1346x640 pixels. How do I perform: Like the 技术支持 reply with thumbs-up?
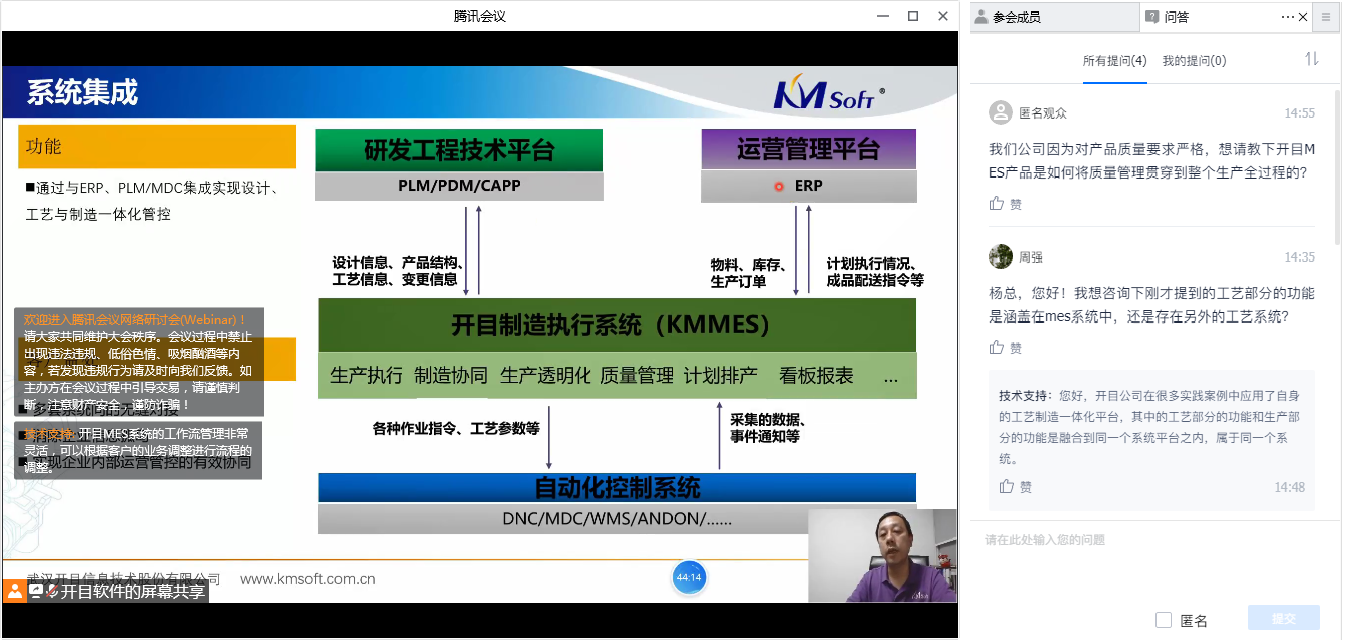pyautogui.click(x=1007, y=487)
